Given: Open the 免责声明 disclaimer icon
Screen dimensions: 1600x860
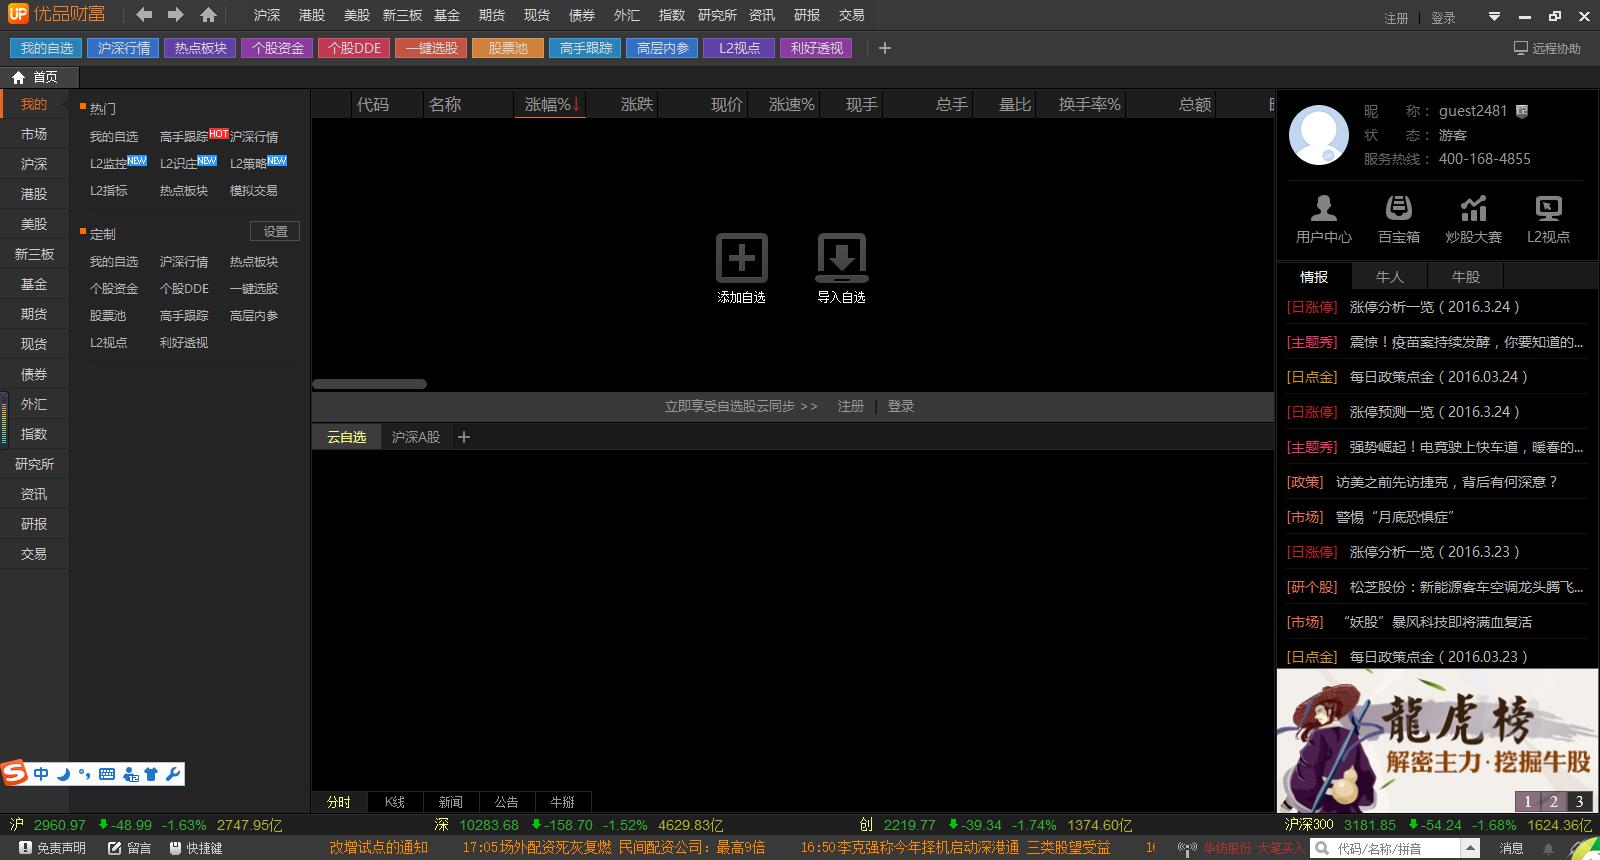Looking at the screenshot, I should tap(25, 848).
